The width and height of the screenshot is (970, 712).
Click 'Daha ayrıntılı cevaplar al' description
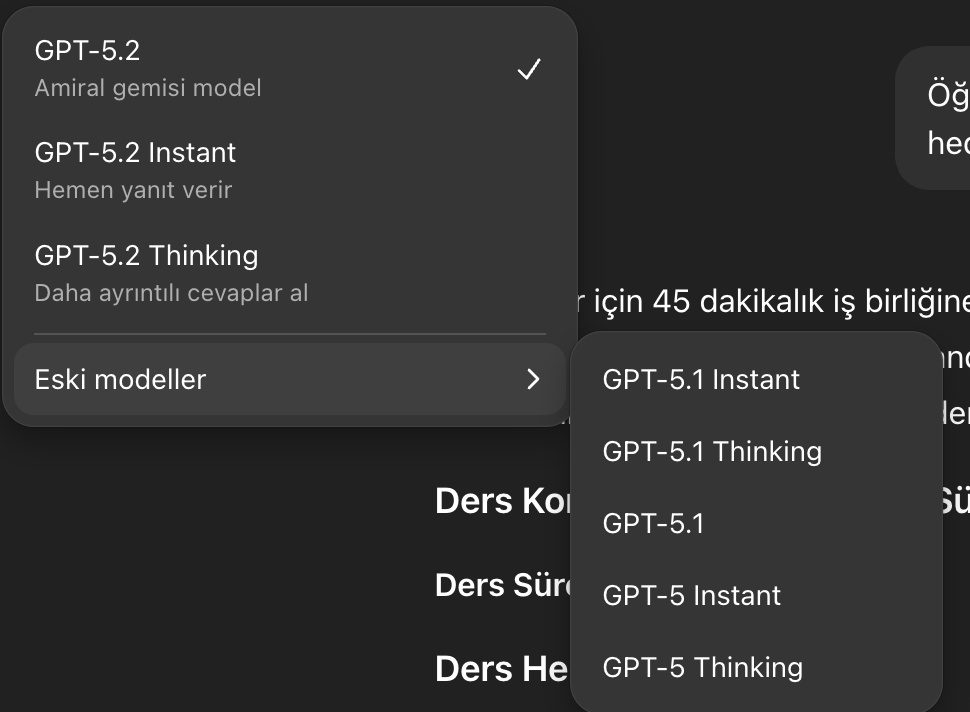171,293
